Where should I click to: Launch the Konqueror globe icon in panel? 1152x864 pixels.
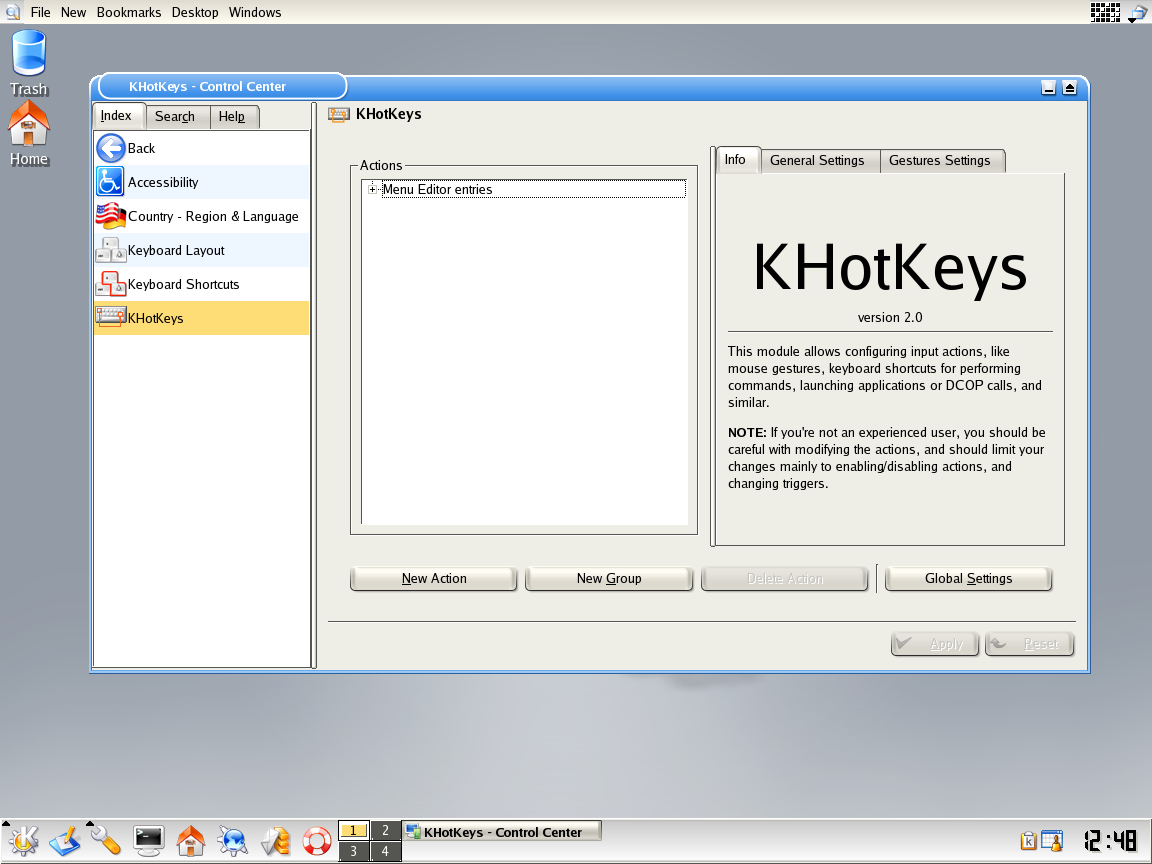[233, 840]
